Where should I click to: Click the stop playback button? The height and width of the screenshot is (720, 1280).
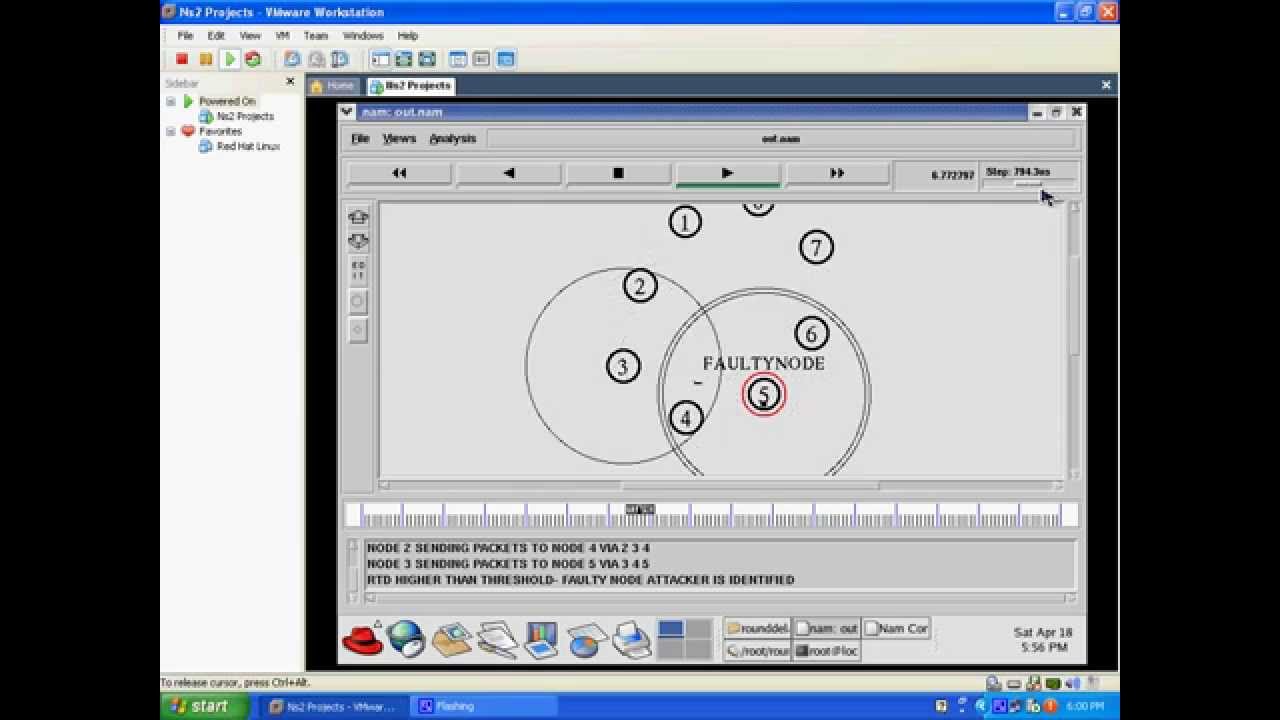click(618, 174)
